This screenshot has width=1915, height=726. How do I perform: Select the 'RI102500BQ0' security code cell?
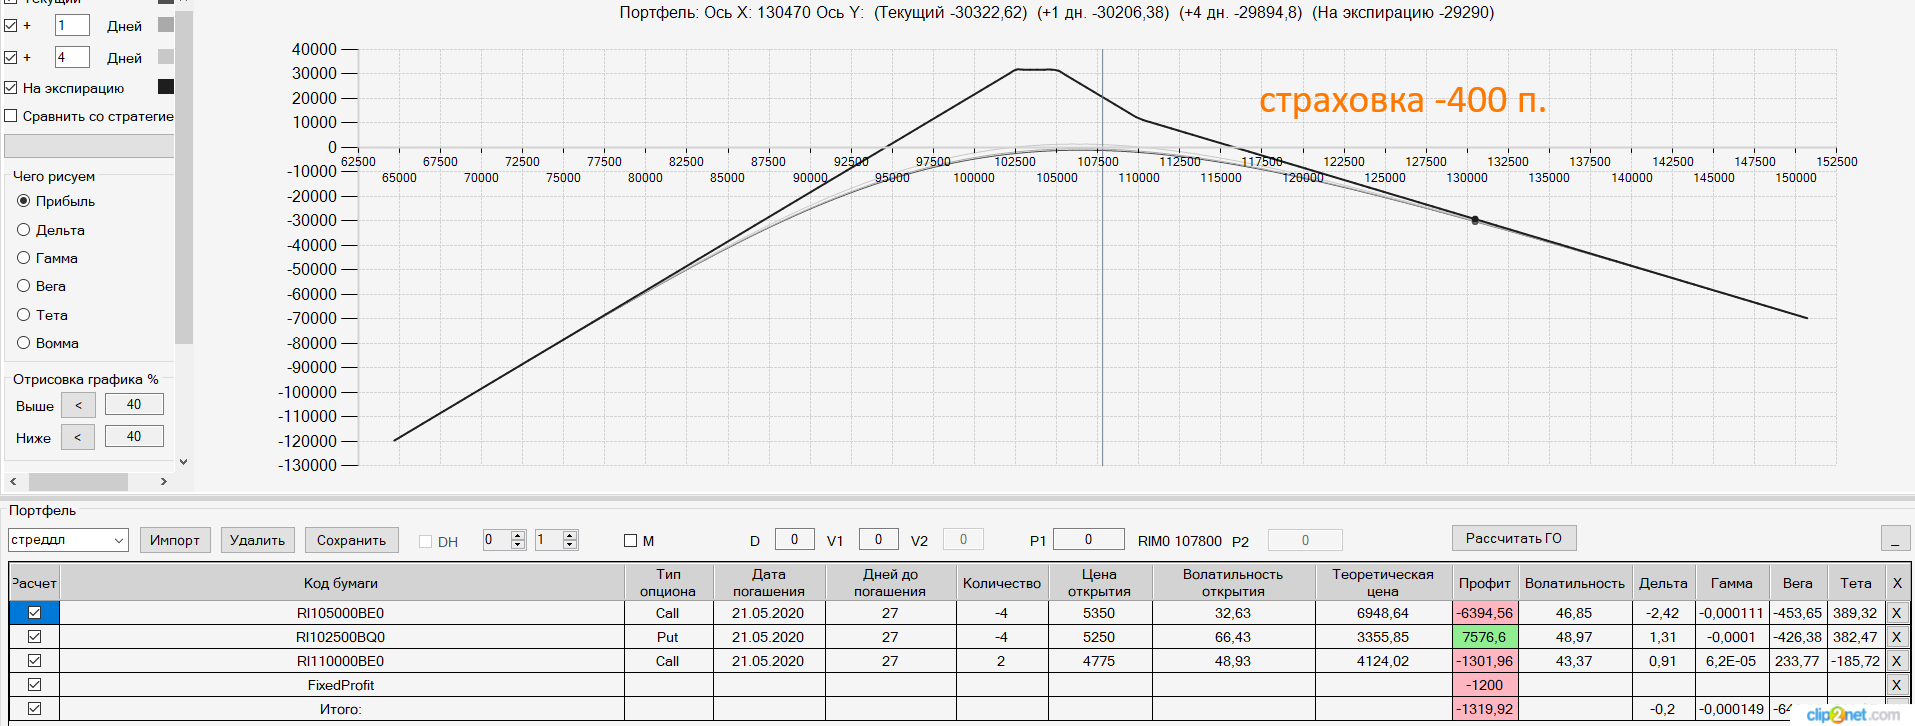(341, 637)
